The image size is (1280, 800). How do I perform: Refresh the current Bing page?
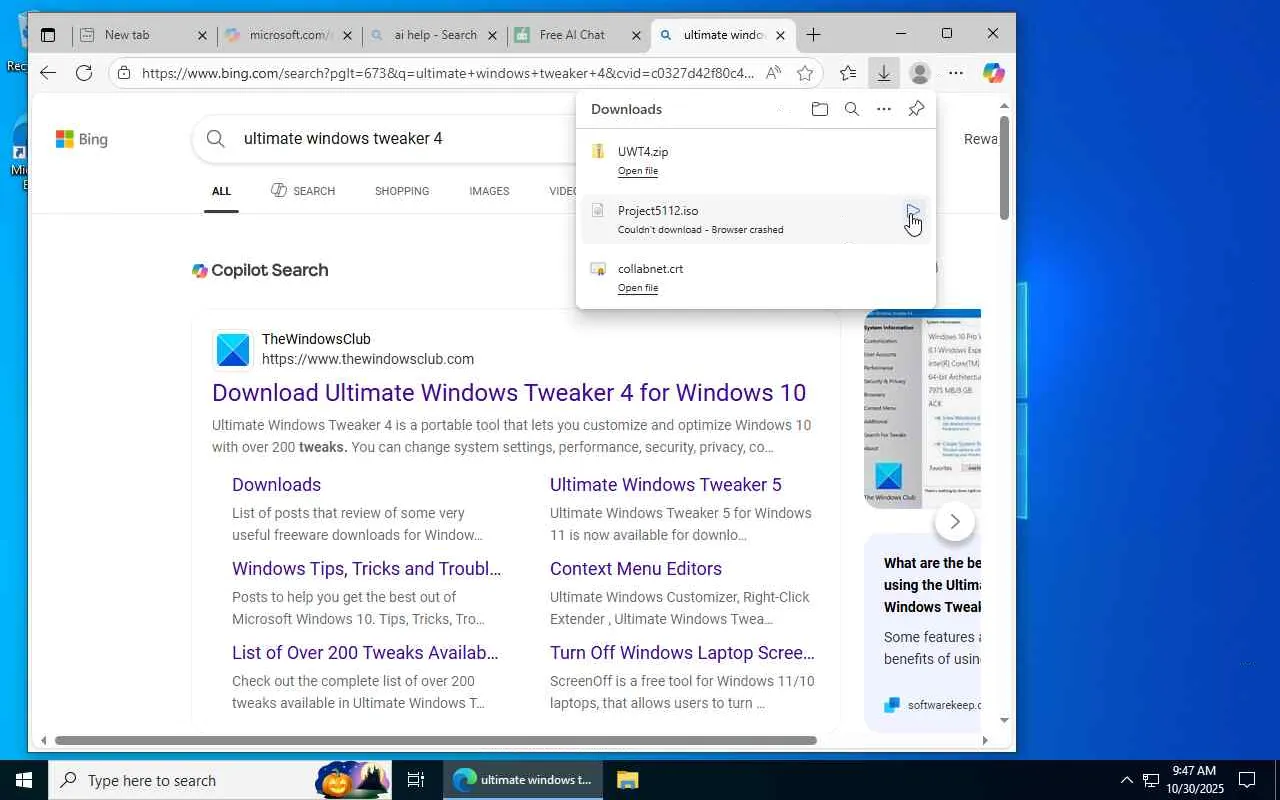tap(84, 73)
